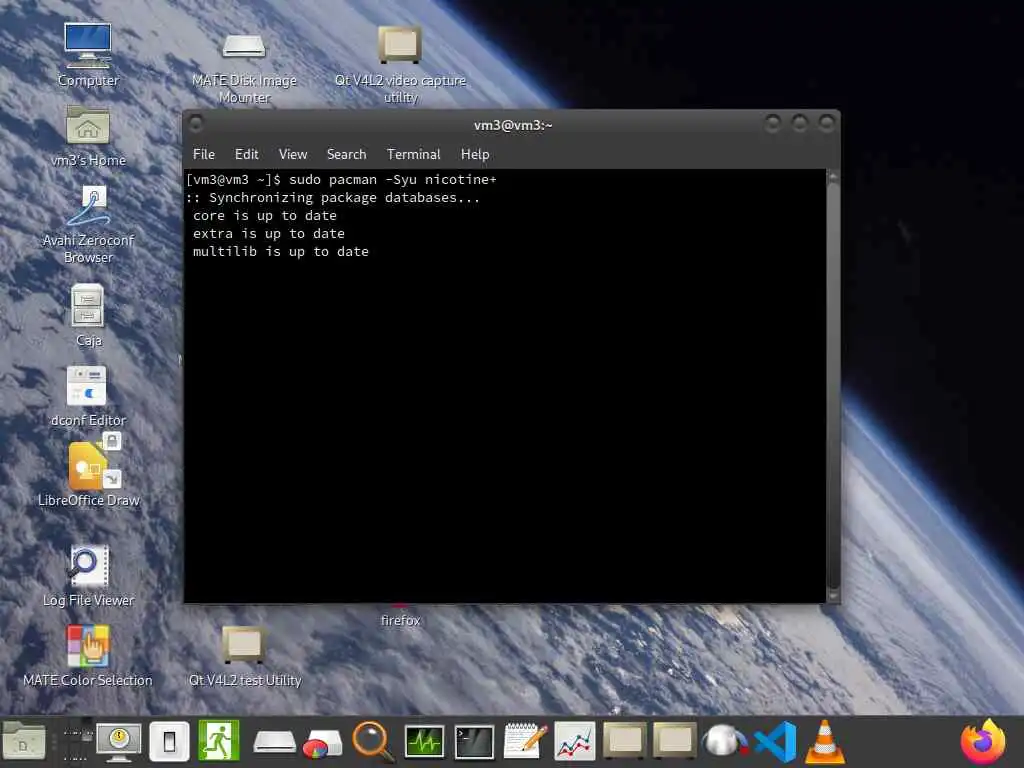Select the Qt V4L2 test Utility icon

(245, 656)
